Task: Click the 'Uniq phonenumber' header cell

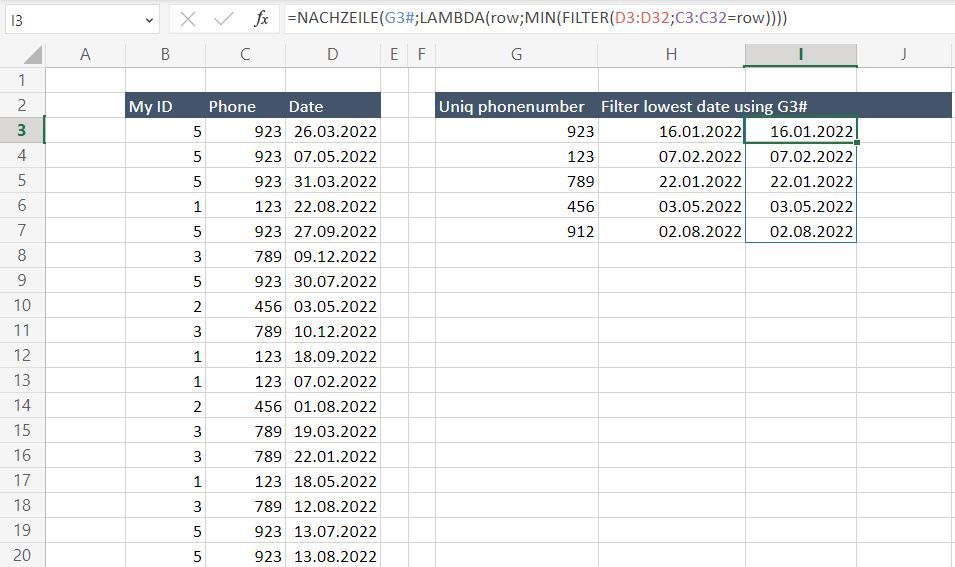Action: click(516, 105)
